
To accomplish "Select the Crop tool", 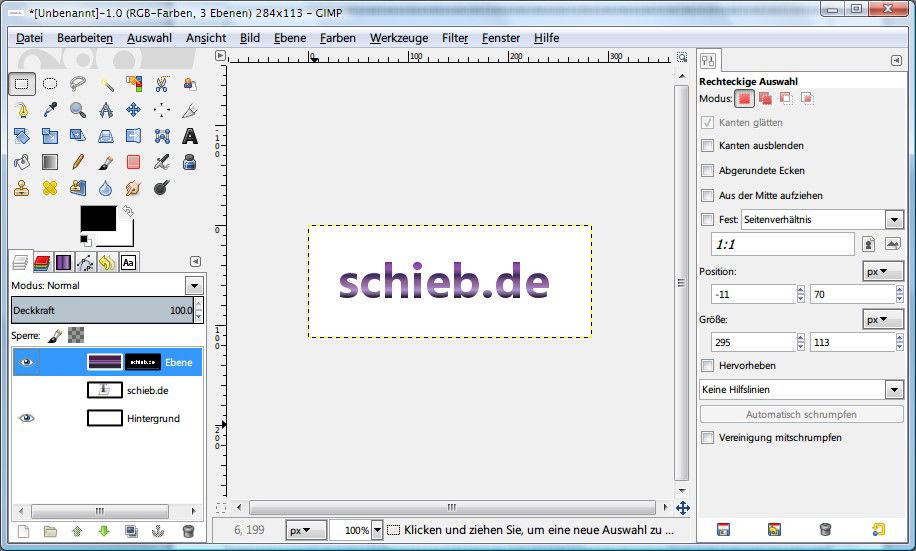I will click(x=190, y=110).
